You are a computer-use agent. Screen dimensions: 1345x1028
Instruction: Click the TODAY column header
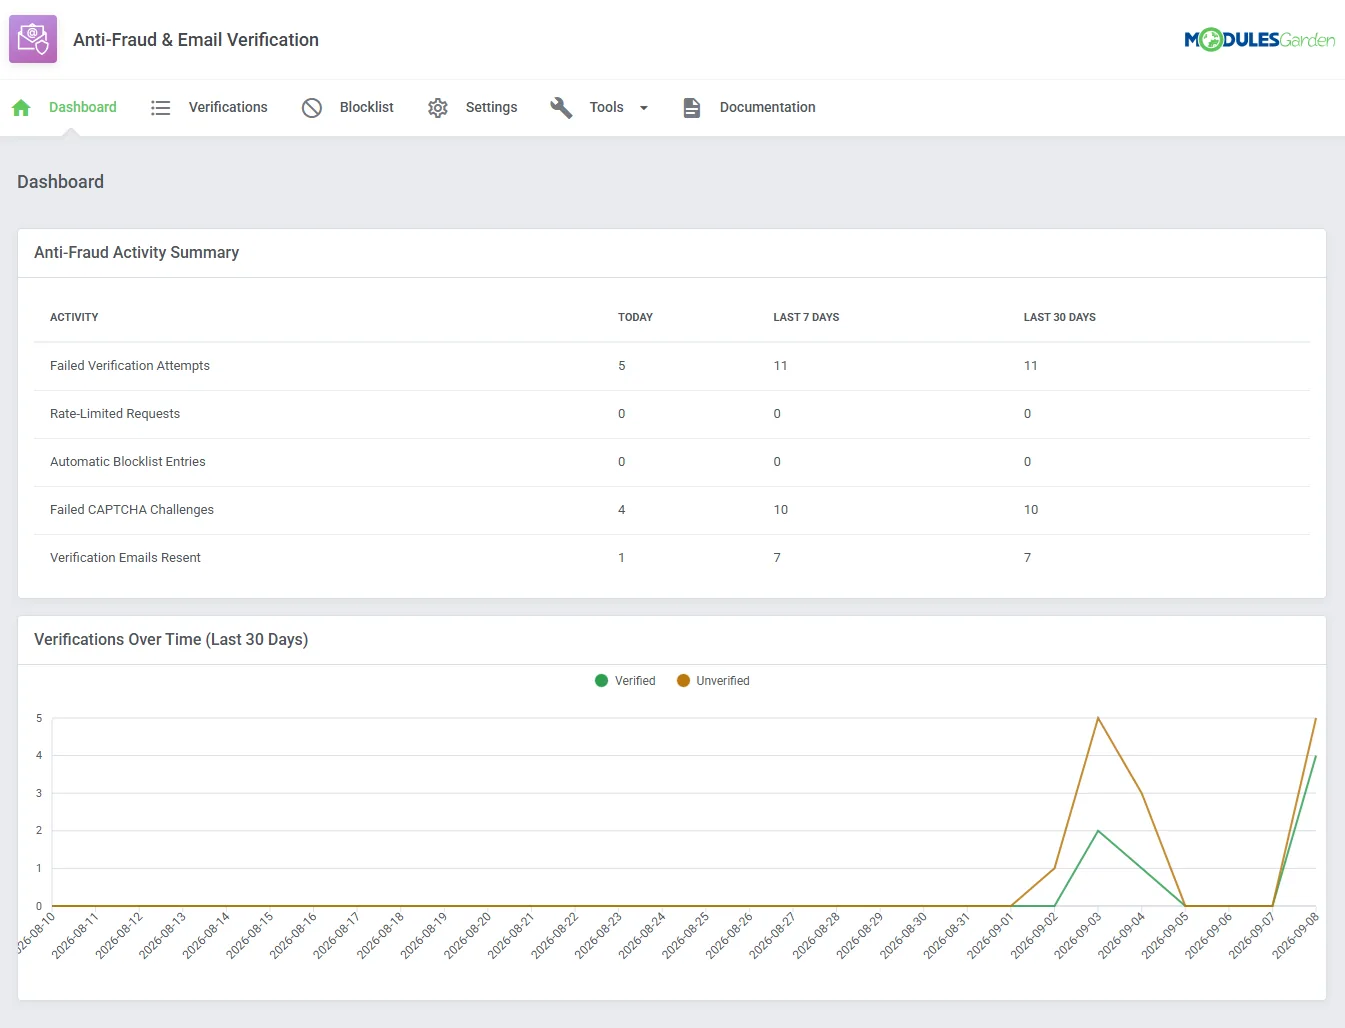click(x=635, y=318)
